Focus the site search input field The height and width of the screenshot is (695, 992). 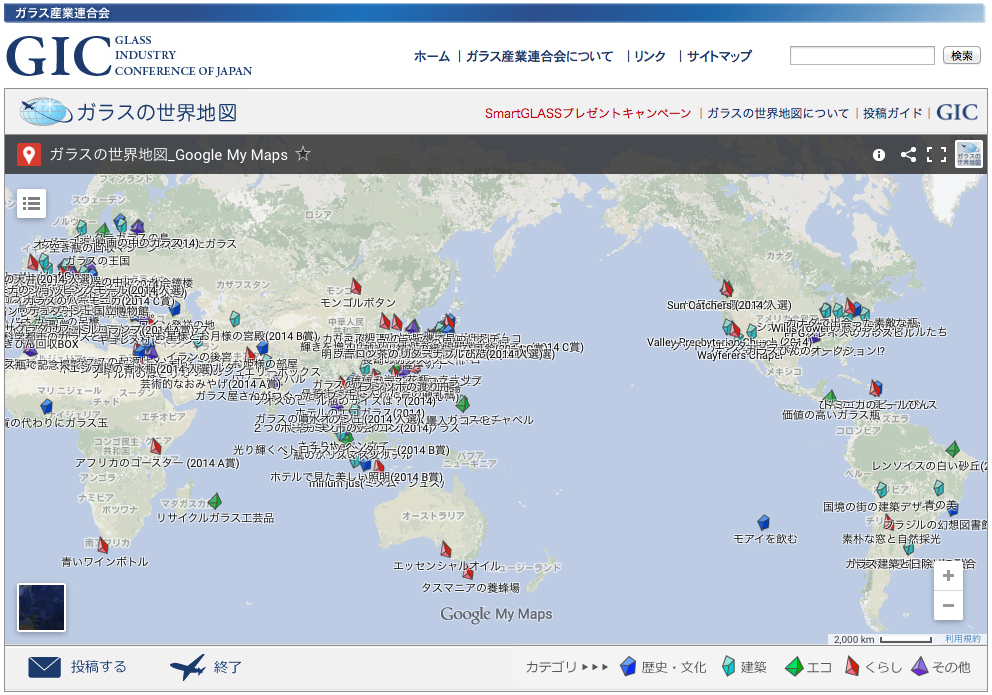tap(862, 56)
